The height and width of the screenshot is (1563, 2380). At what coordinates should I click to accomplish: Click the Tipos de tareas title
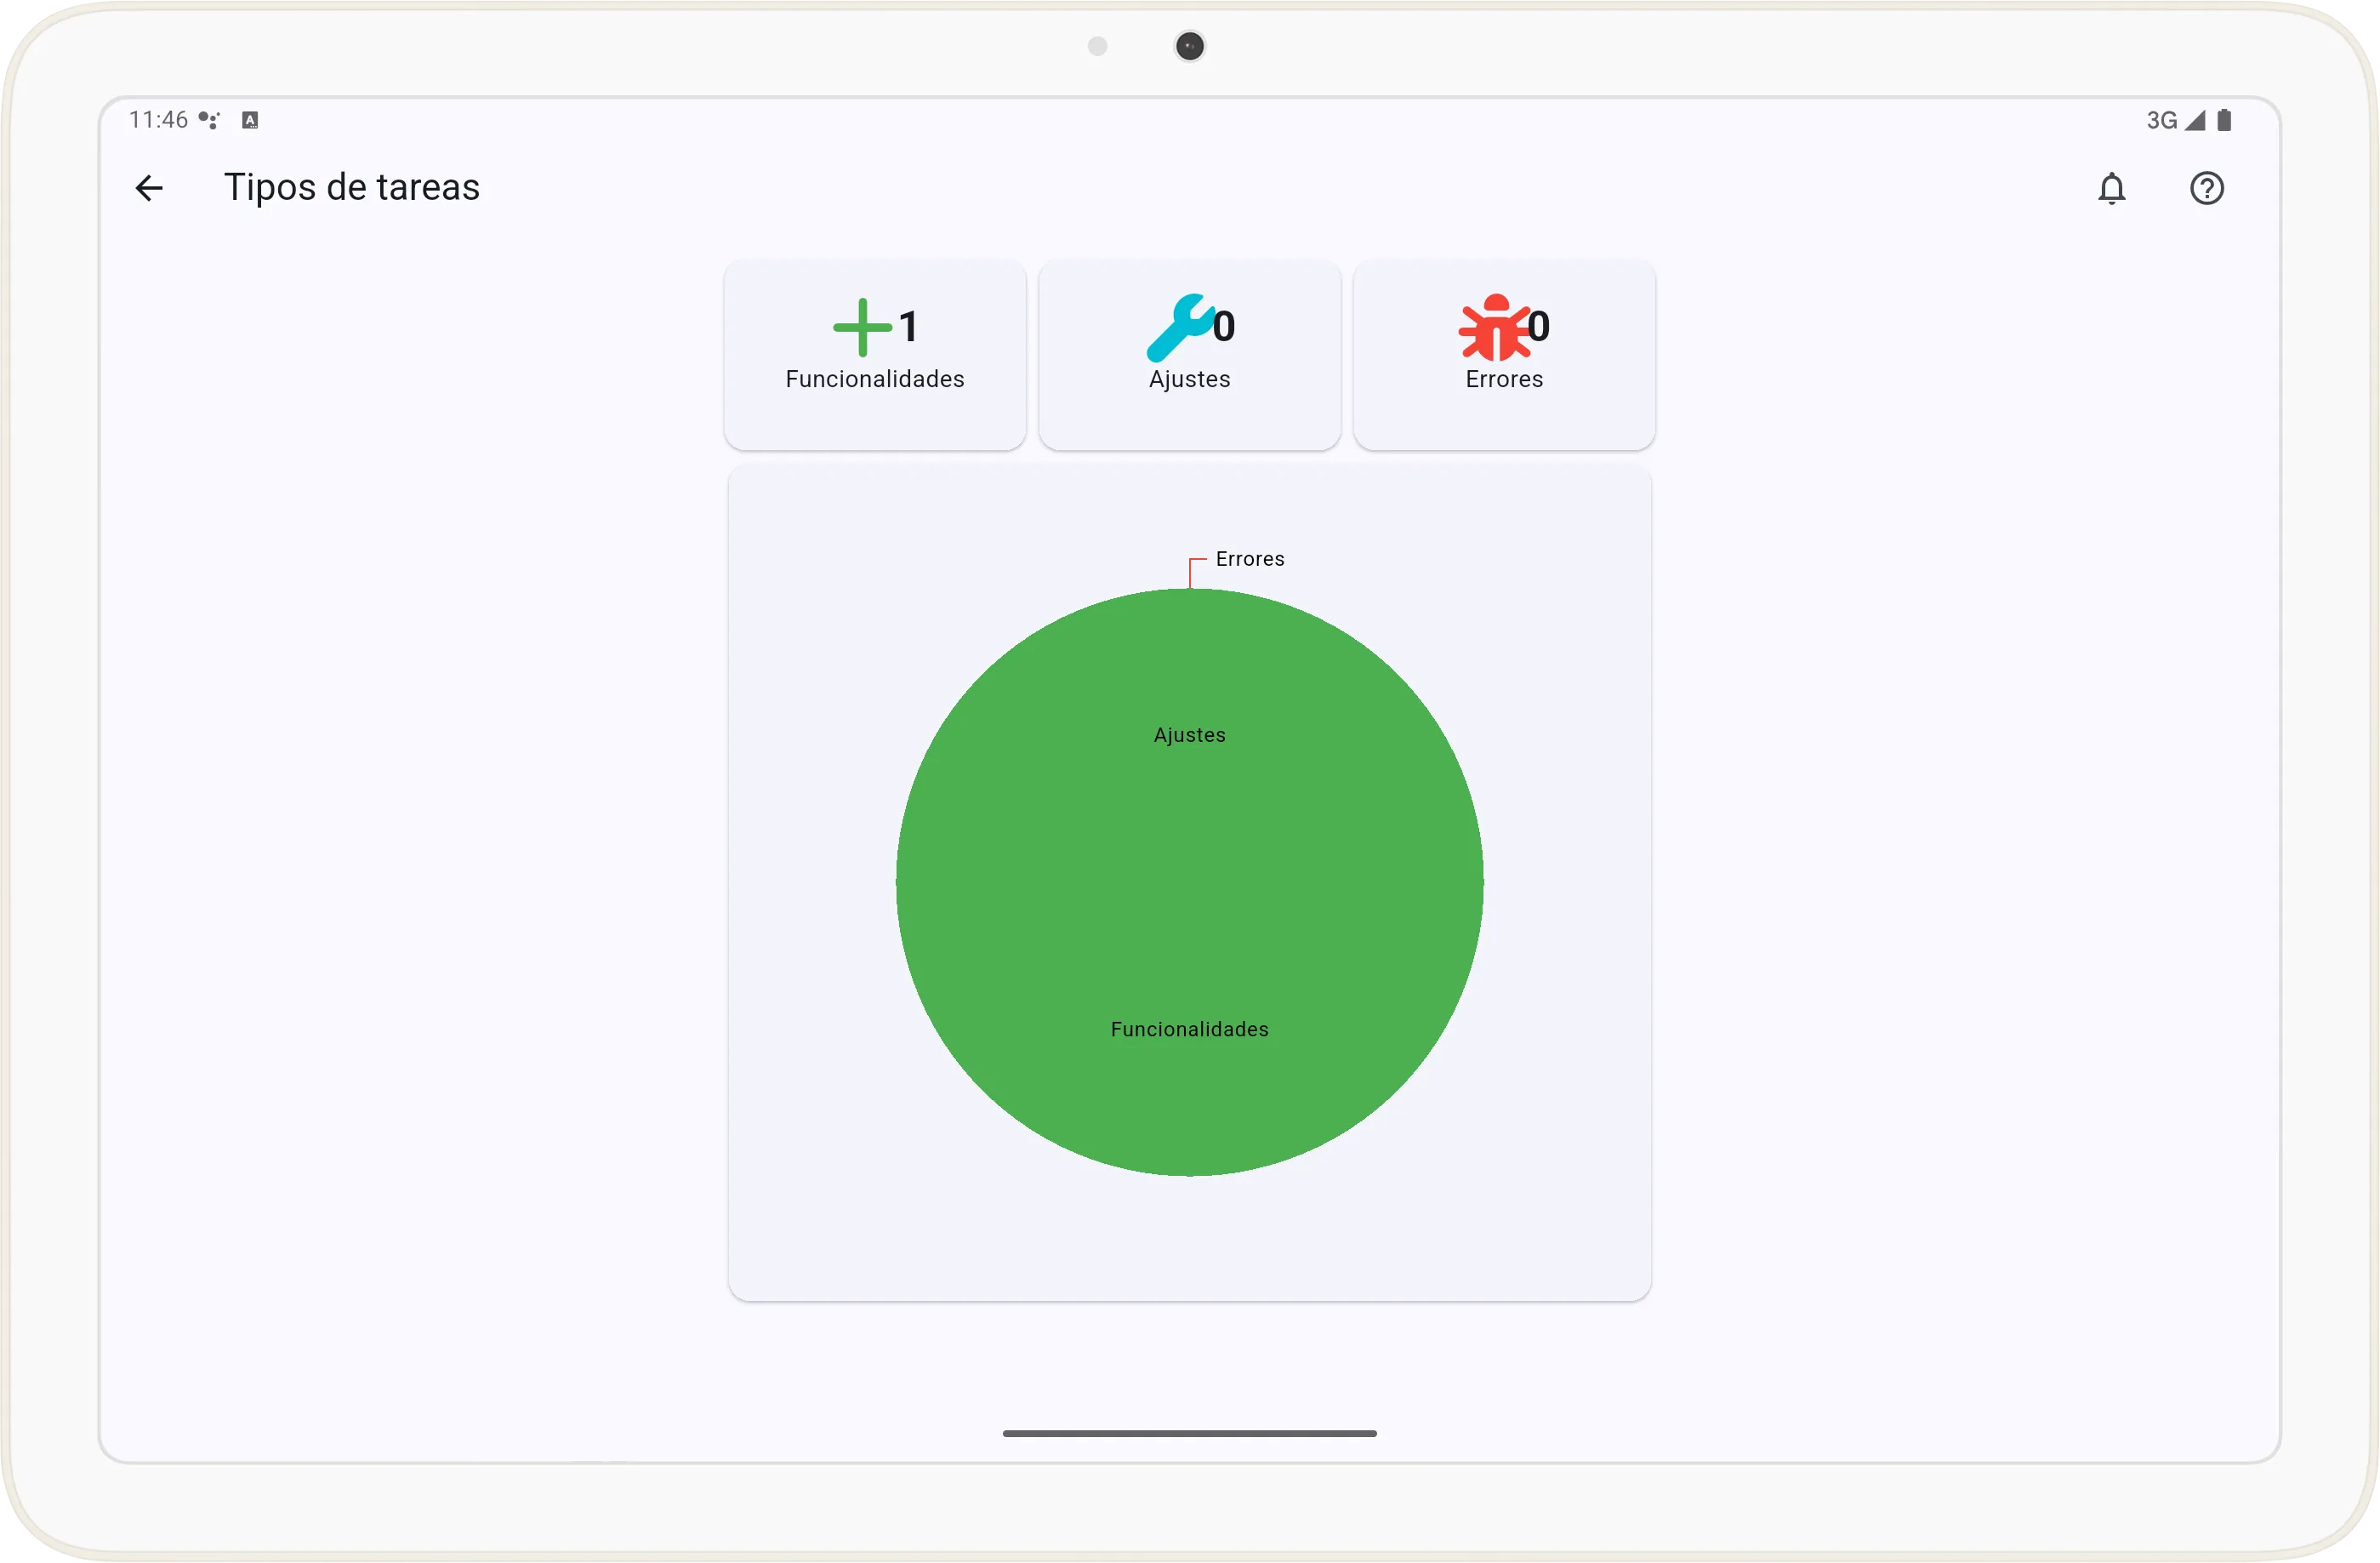click(x=351, y=188)
